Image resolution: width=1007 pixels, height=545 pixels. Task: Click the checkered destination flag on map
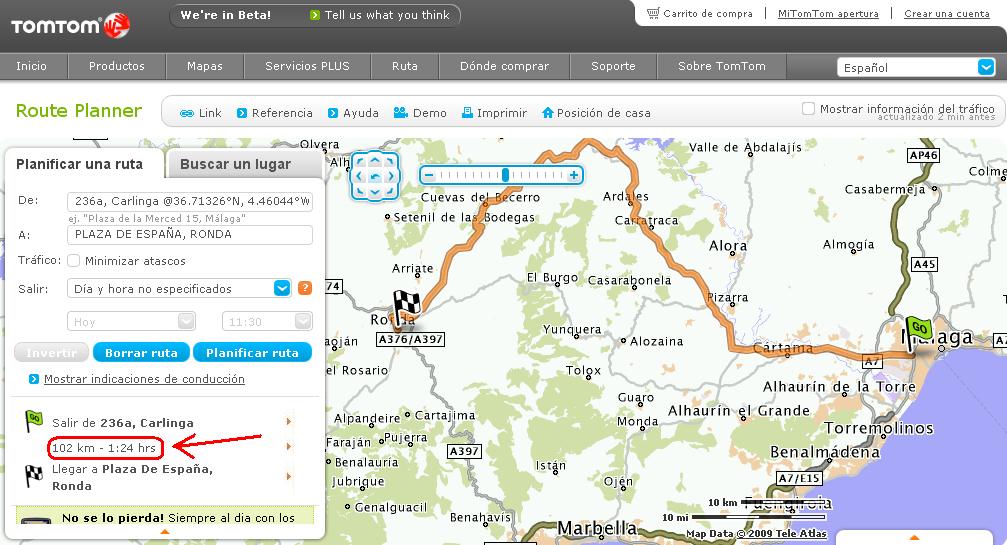click(405, 307)
